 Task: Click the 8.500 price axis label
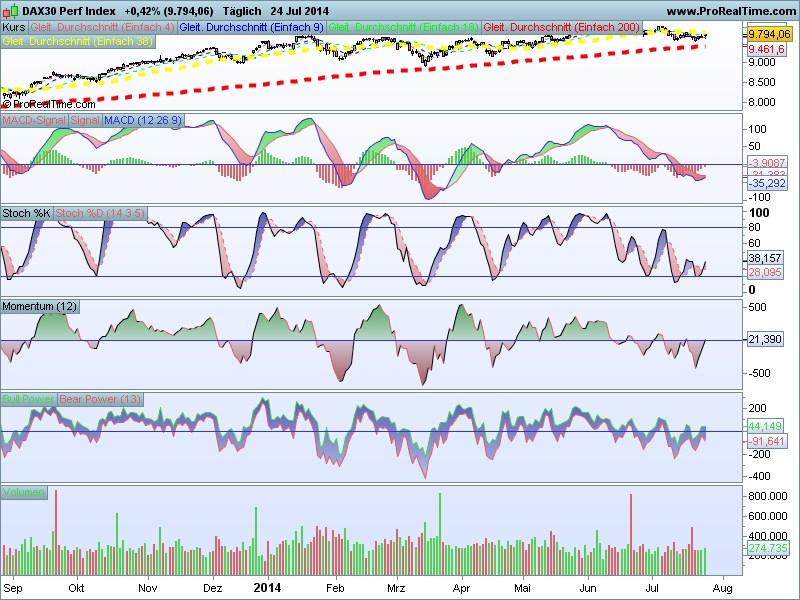click(762, 82)
